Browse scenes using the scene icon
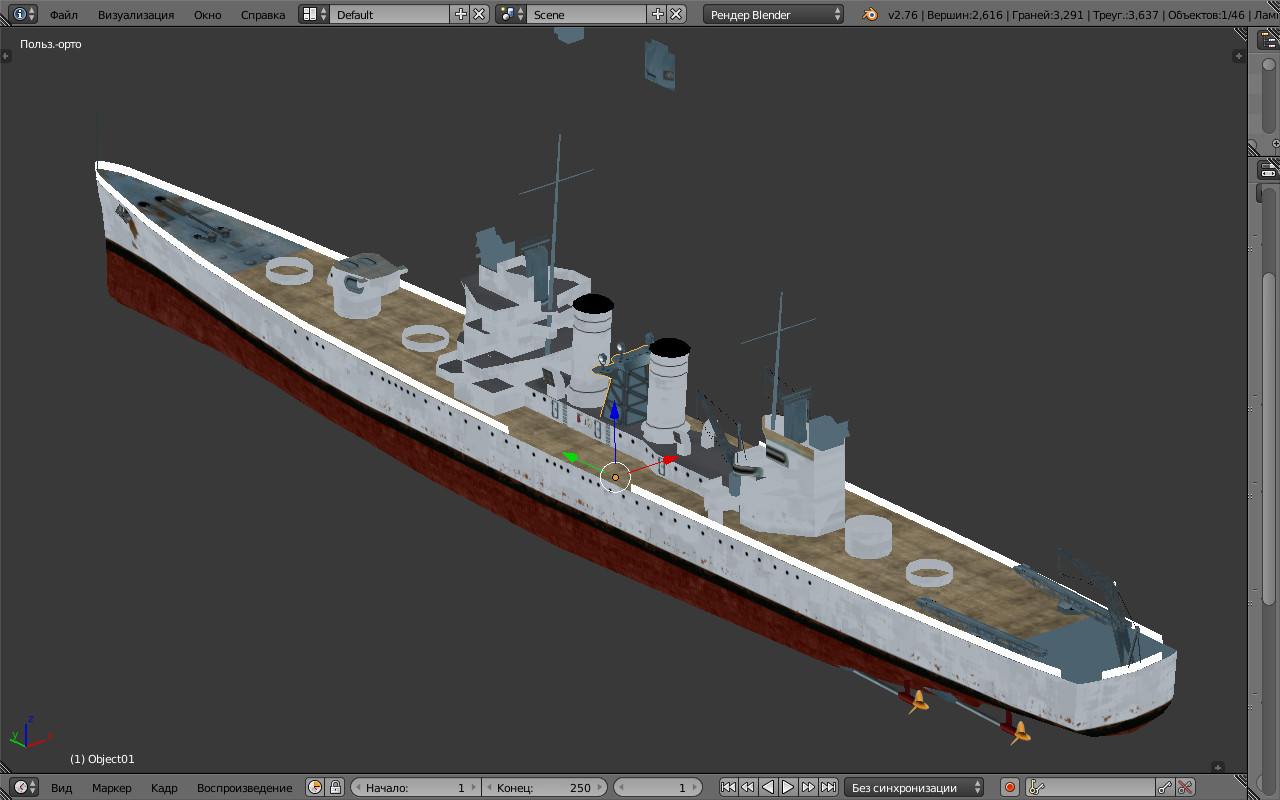 (x=512, y=14)
